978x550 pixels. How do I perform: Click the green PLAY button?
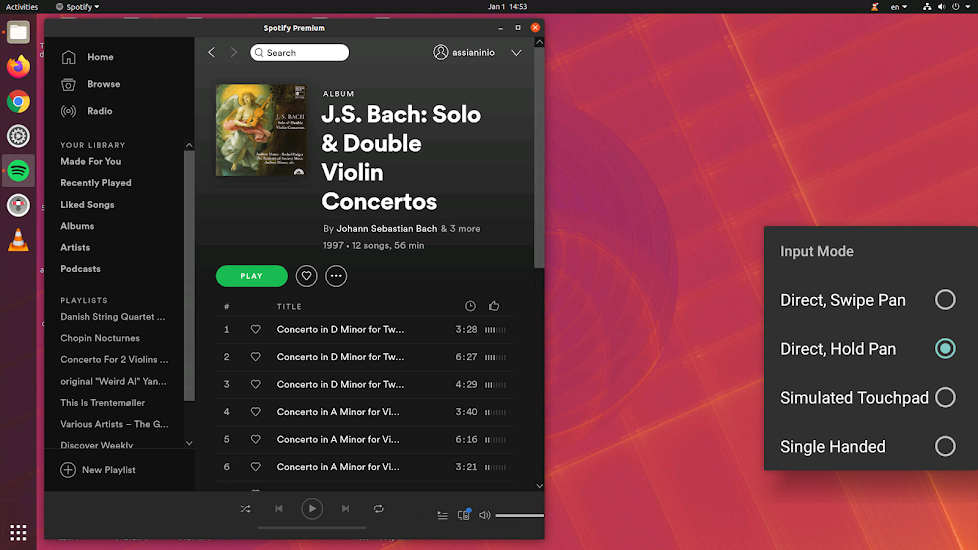[x=251, y=276]
